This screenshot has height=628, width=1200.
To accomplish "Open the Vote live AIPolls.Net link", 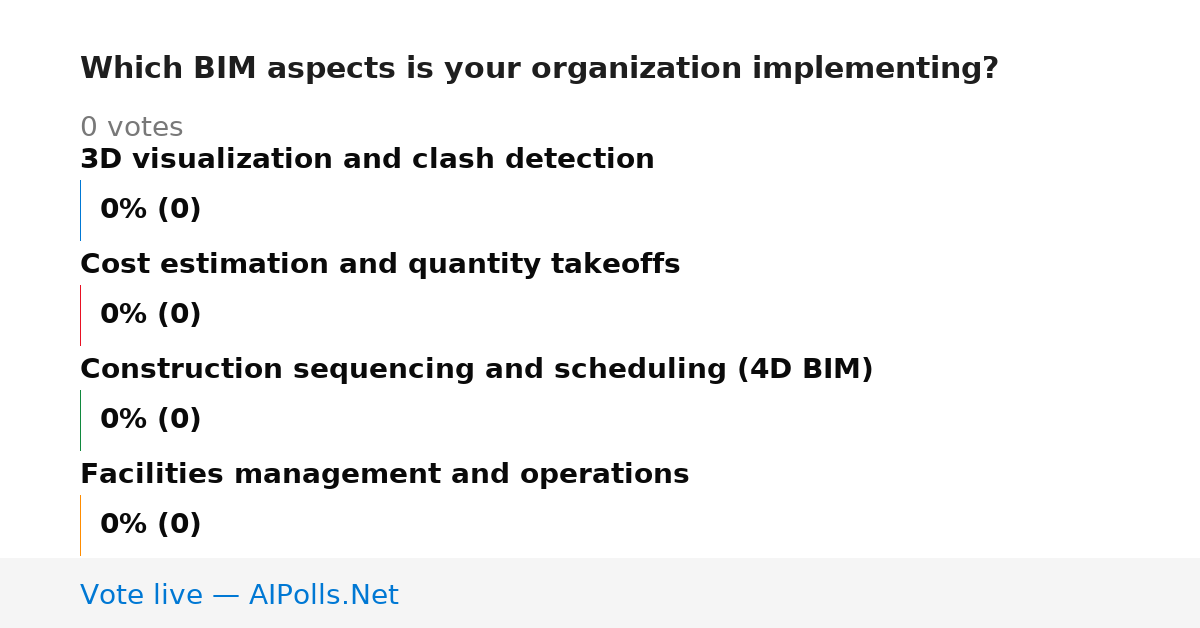I will [239, 595].
